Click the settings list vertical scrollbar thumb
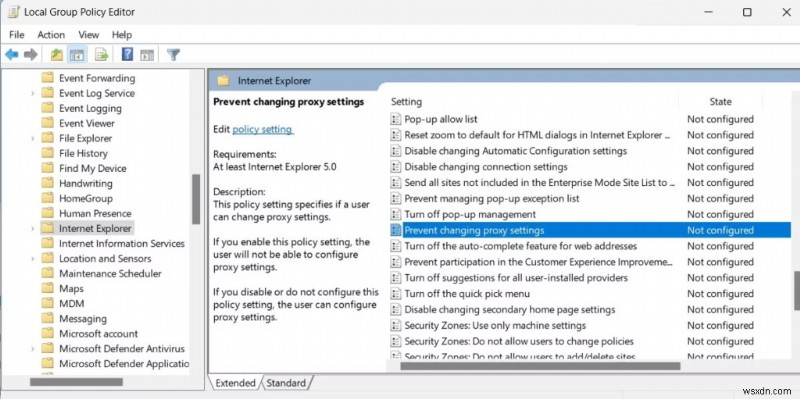This screenshot has width=800, height=399. pos(797,290)
